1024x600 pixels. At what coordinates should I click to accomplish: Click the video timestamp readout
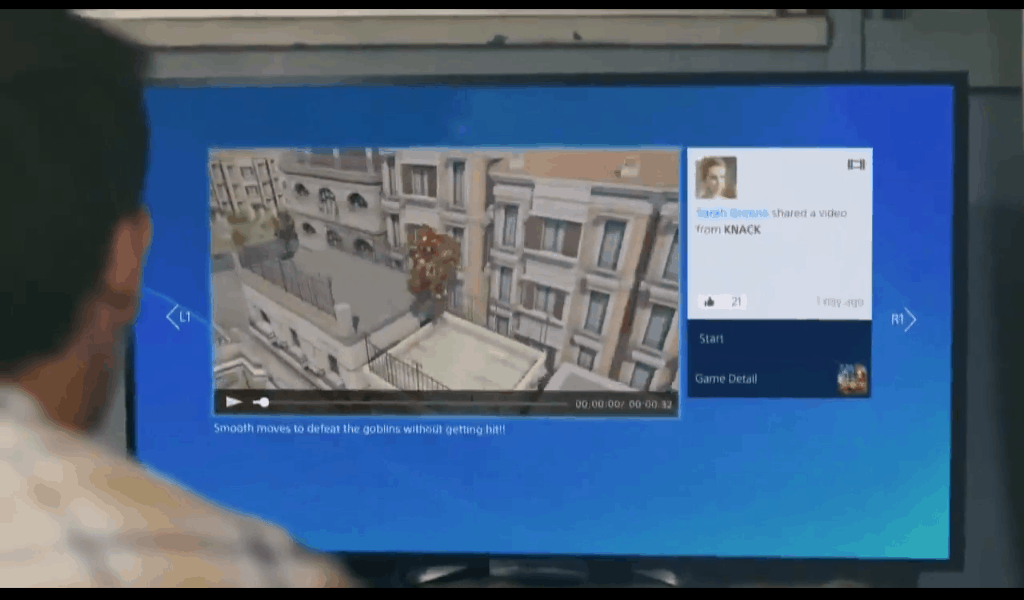(x=623, y=404)
